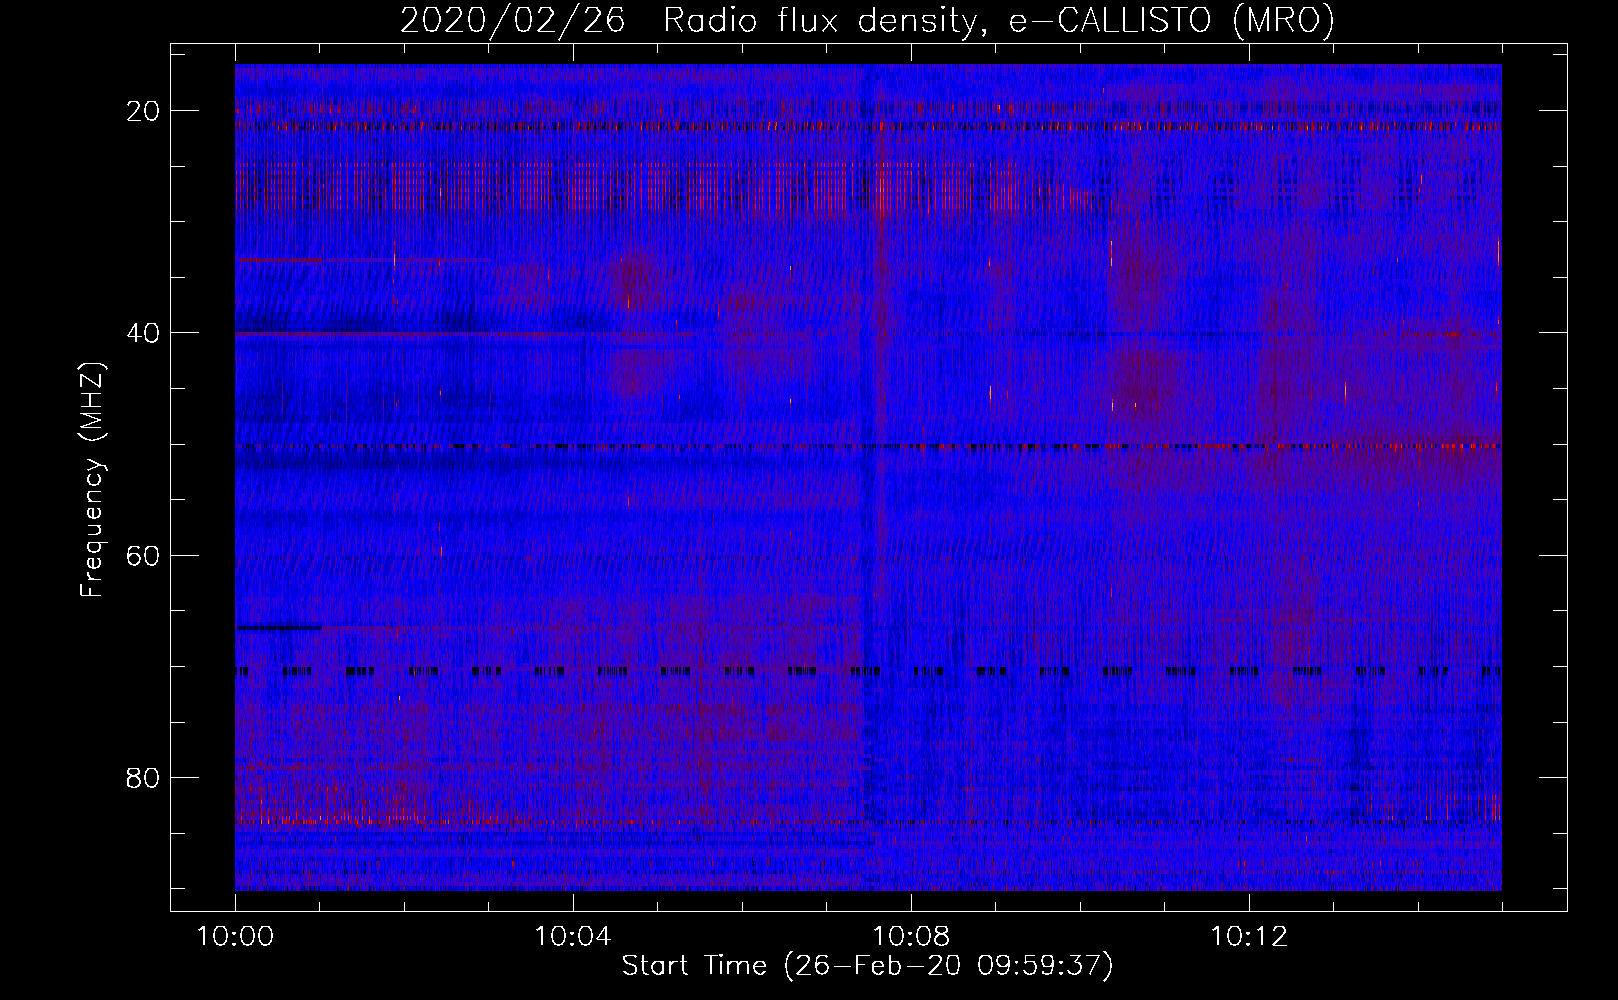Image resolution: width=1618 pixels, height=1000 pixels.
Task: Click the '10:04' time tick label
Action: (573, 937)
